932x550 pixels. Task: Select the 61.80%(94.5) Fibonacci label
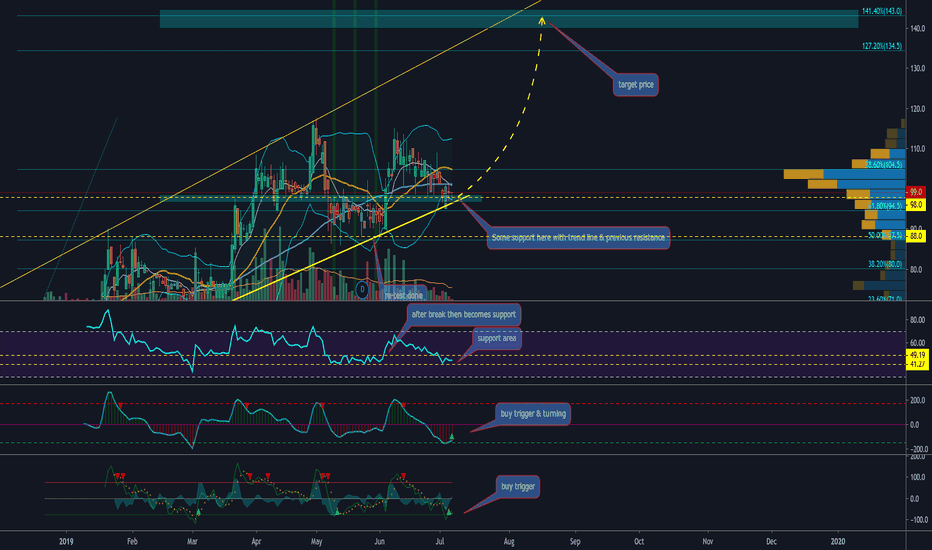pyautogui.click(x=884, y=206)
